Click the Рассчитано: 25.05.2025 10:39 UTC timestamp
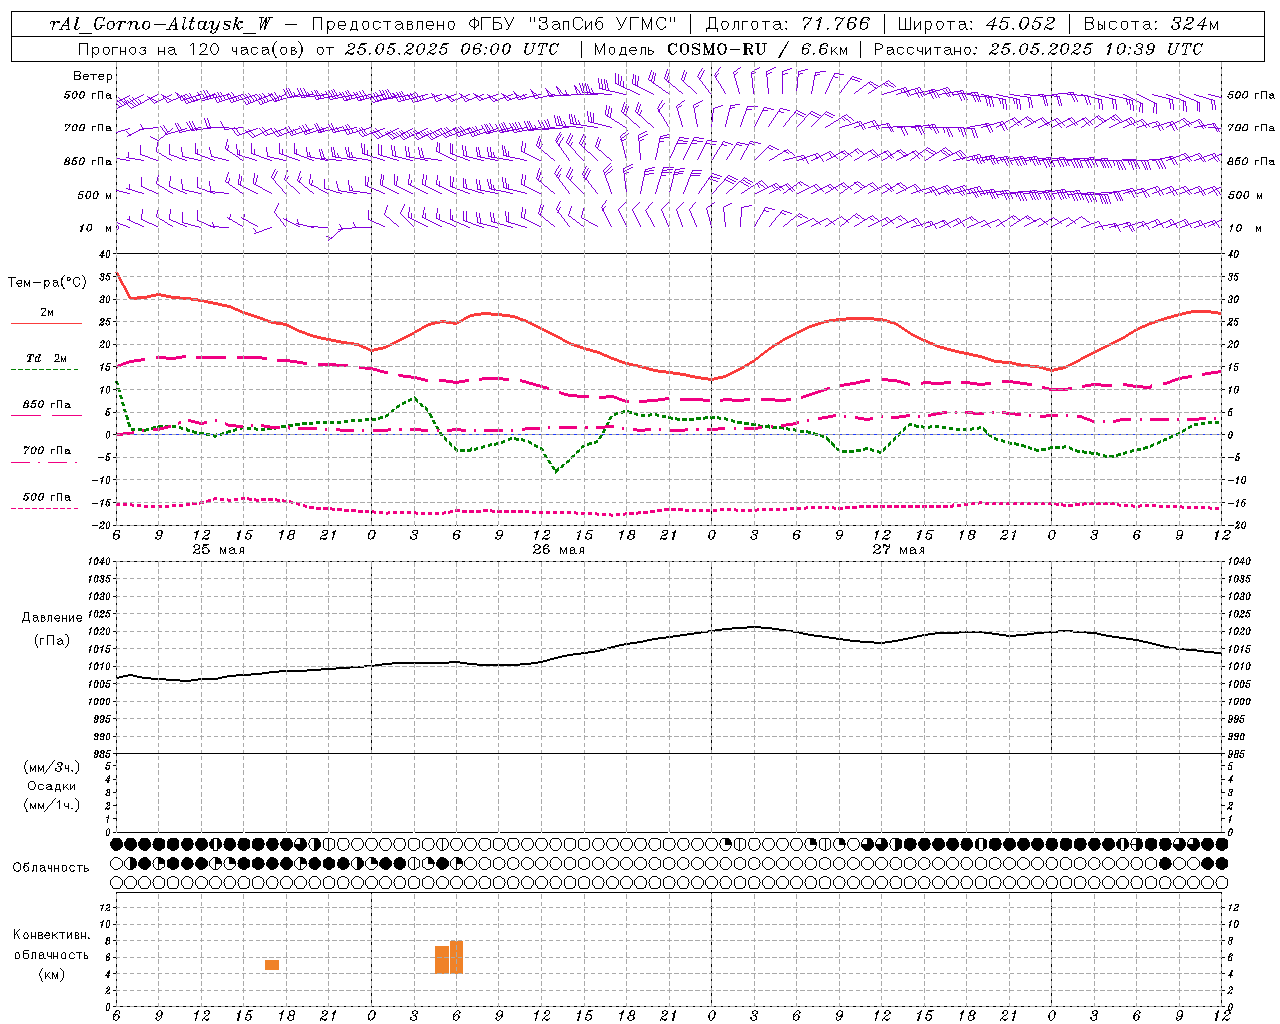Image resolution: width=1280 pixels, height=1024 pixels. coord(1038,49)
